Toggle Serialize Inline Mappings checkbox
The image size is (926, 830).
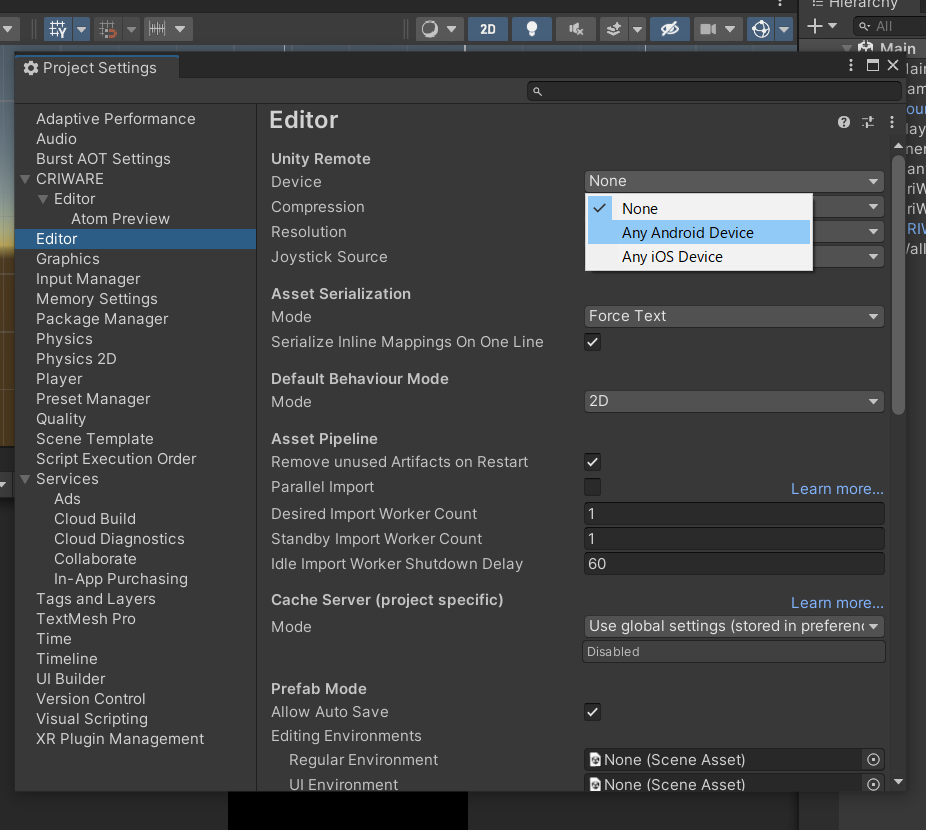(592, 342)
